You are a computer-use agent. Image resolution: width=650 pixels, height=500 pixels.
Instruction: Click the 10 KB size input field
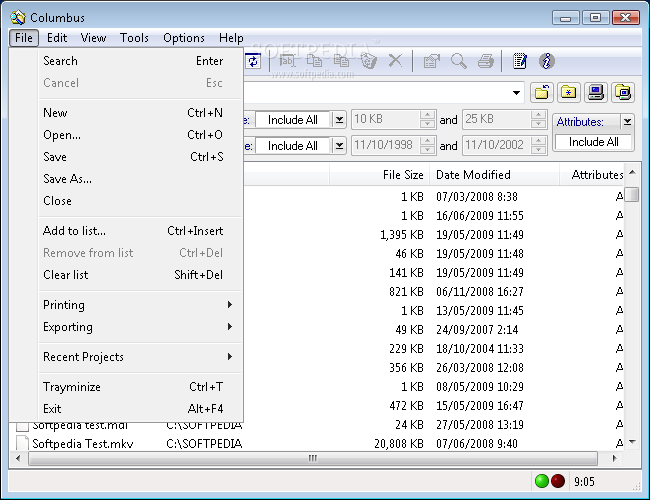(x=386, y=119)
